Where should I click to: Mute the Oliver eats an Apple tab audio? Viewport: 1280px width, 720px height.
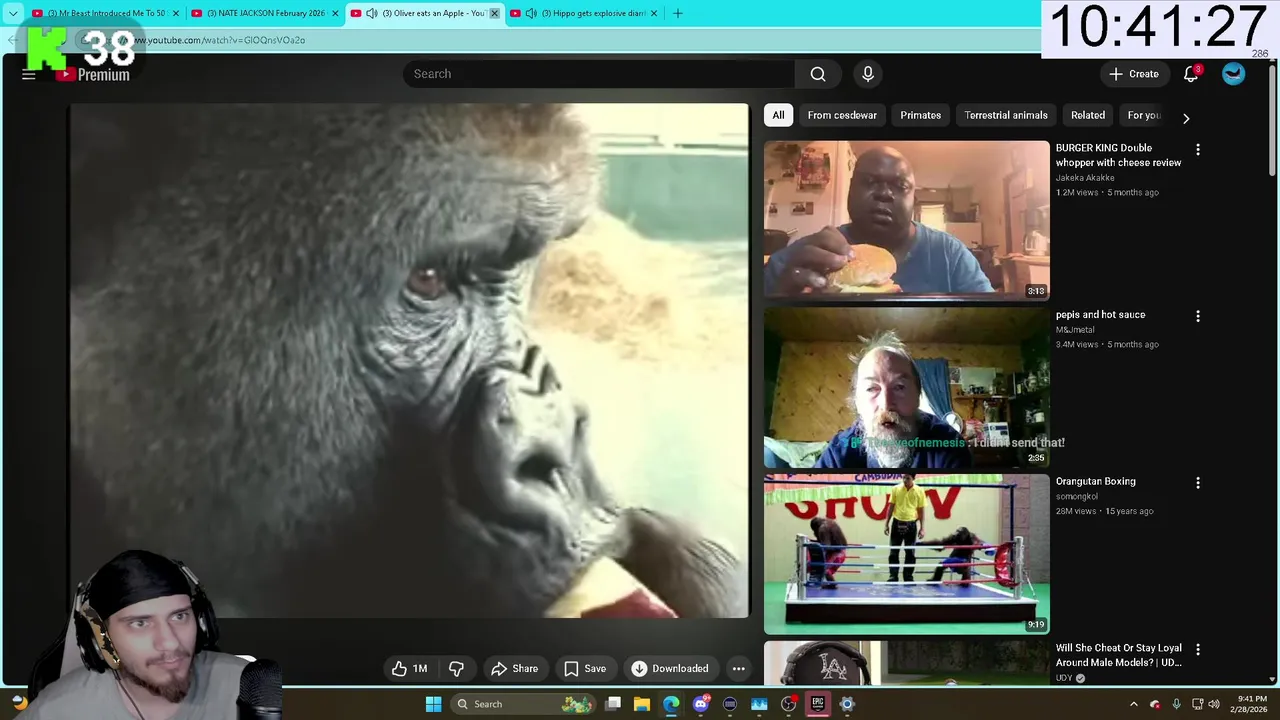pyautogui.click(x=372, y=13)
